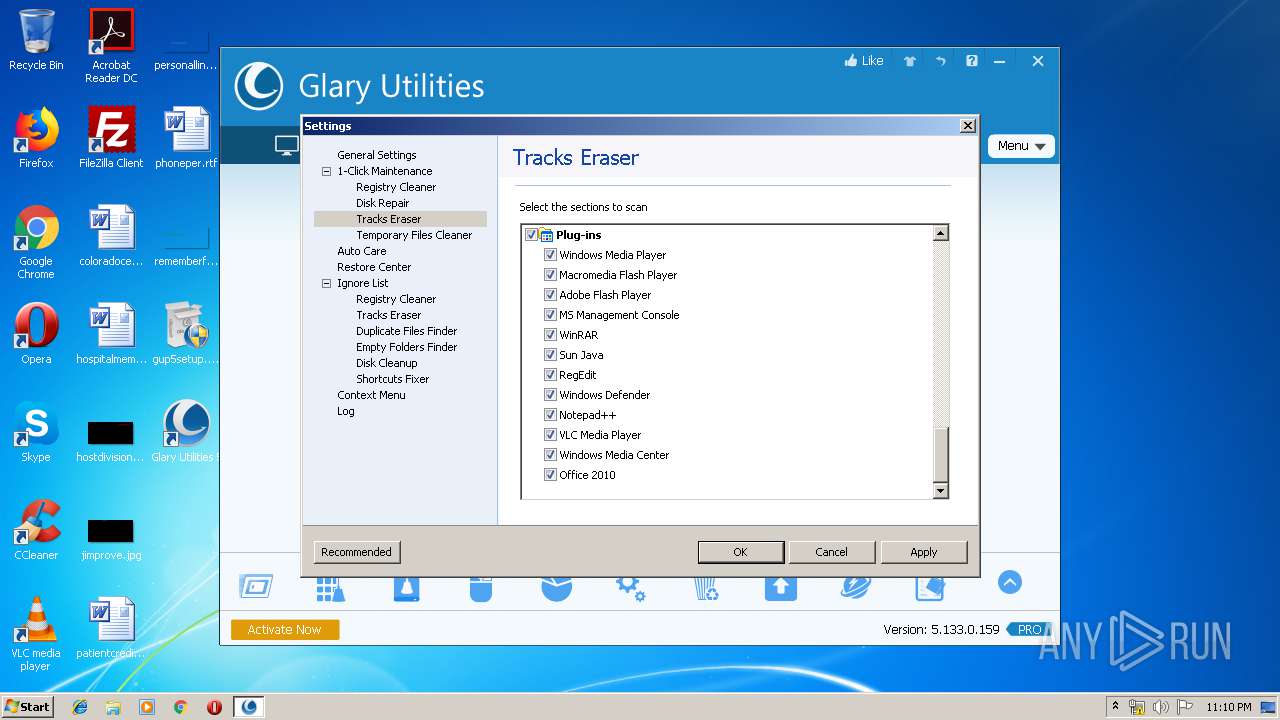The width and height of the screenshot is (1280, 720).
Task: Click the Apply button
Action: coord(923,552)
